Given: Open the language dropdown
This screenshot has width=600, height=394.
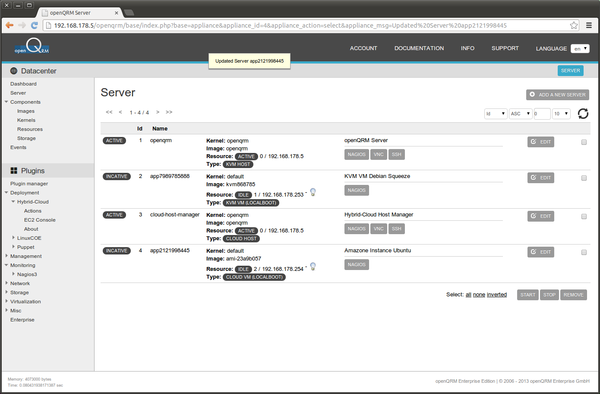Looking at the screenshot, I should tap(580, 49).
